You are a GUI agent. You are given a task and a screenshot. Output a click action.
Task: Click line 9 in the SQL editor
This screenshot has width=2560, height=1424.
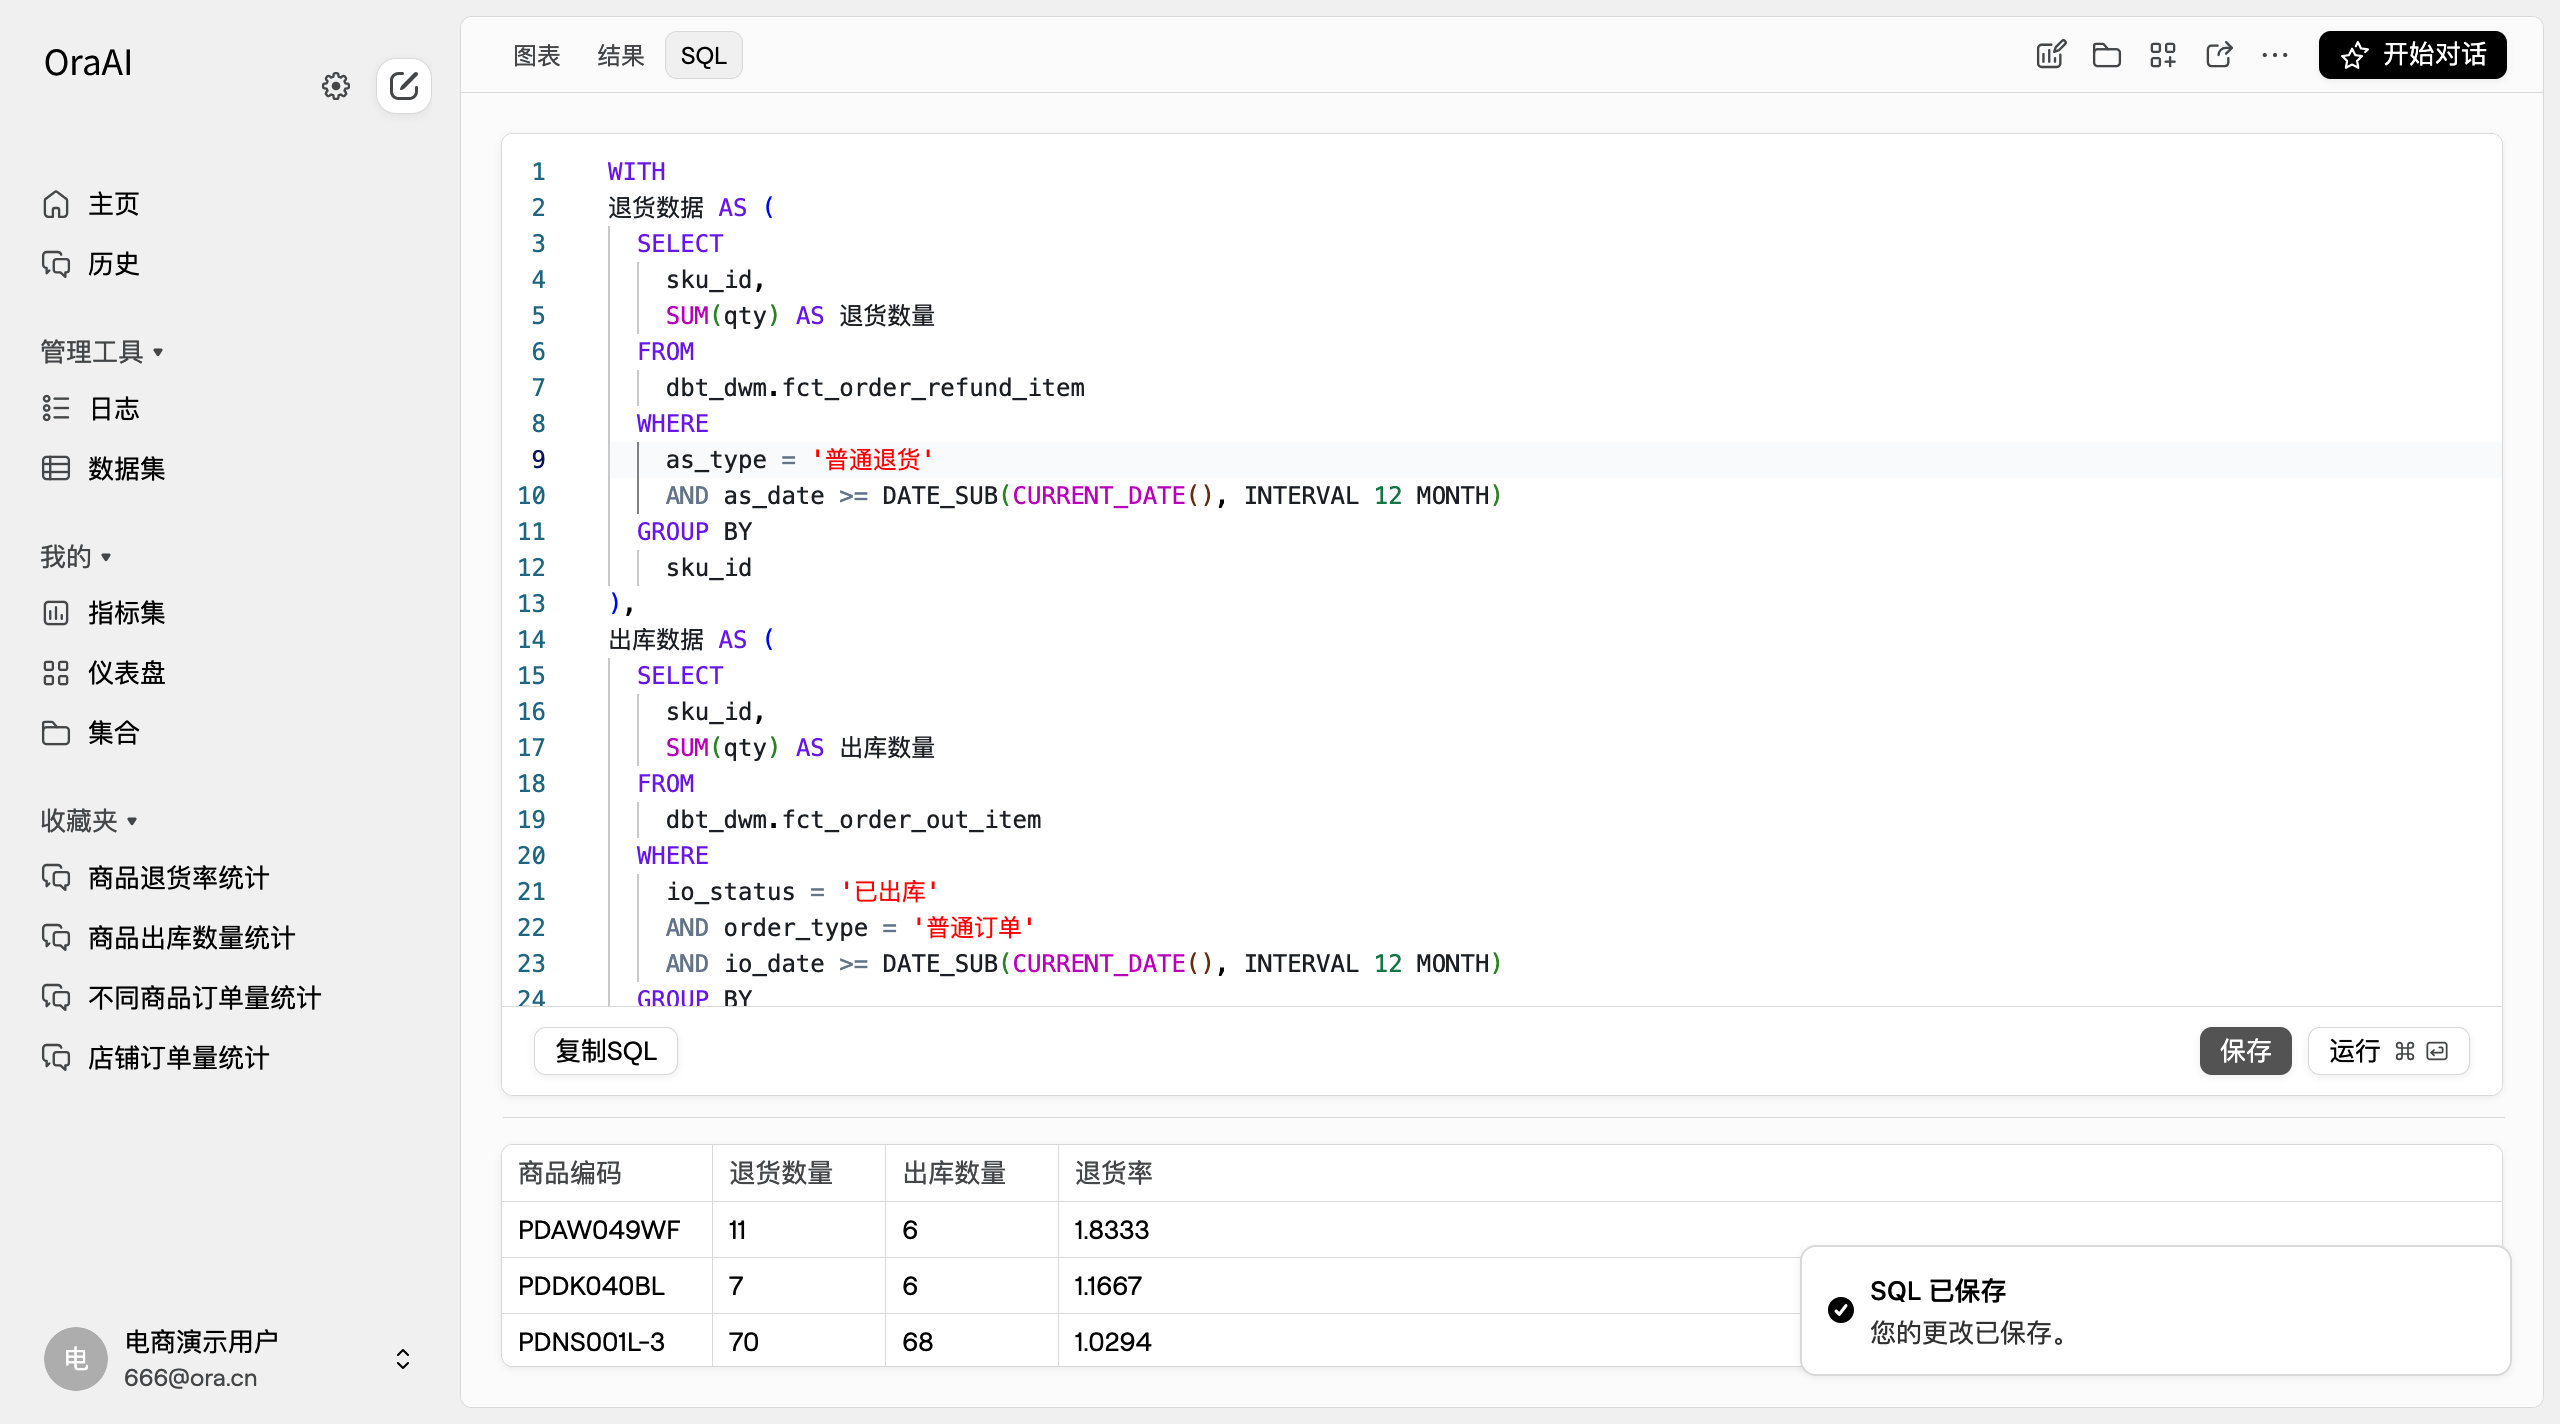click(x=800, y=460)
